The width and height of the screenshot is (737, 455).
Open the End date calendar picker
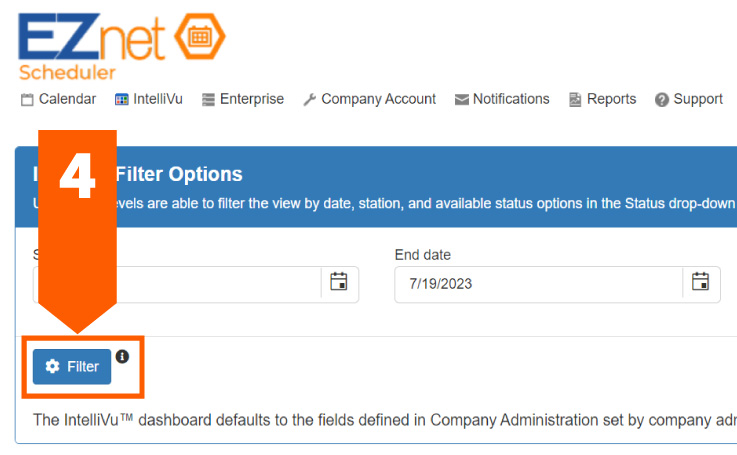pyautogui.click(x=701, y=283)
